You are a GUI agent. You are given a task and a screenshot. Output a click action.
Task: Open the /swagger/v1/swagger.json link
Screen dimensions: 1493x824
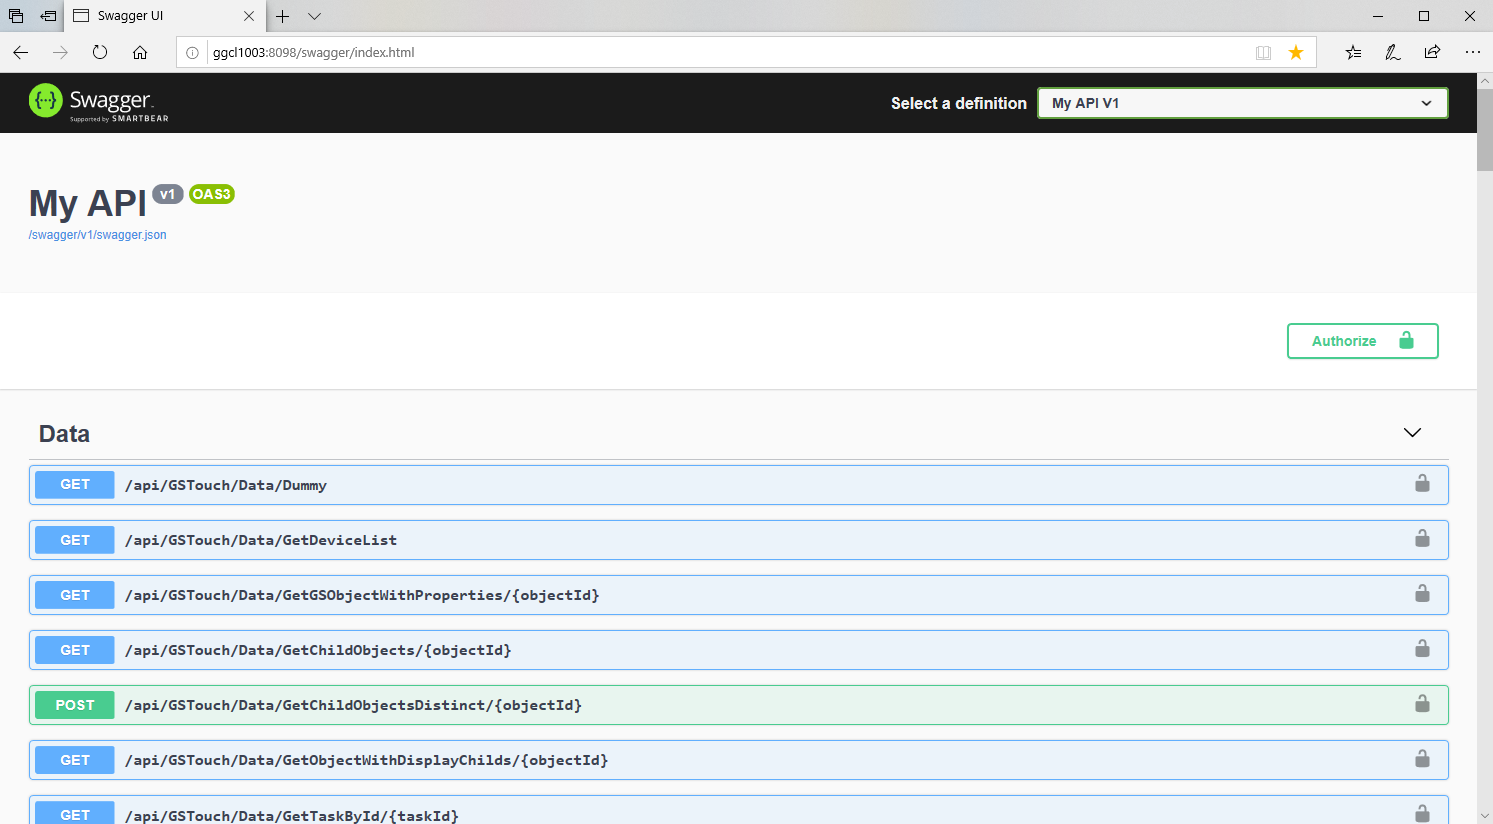(98, 235)
